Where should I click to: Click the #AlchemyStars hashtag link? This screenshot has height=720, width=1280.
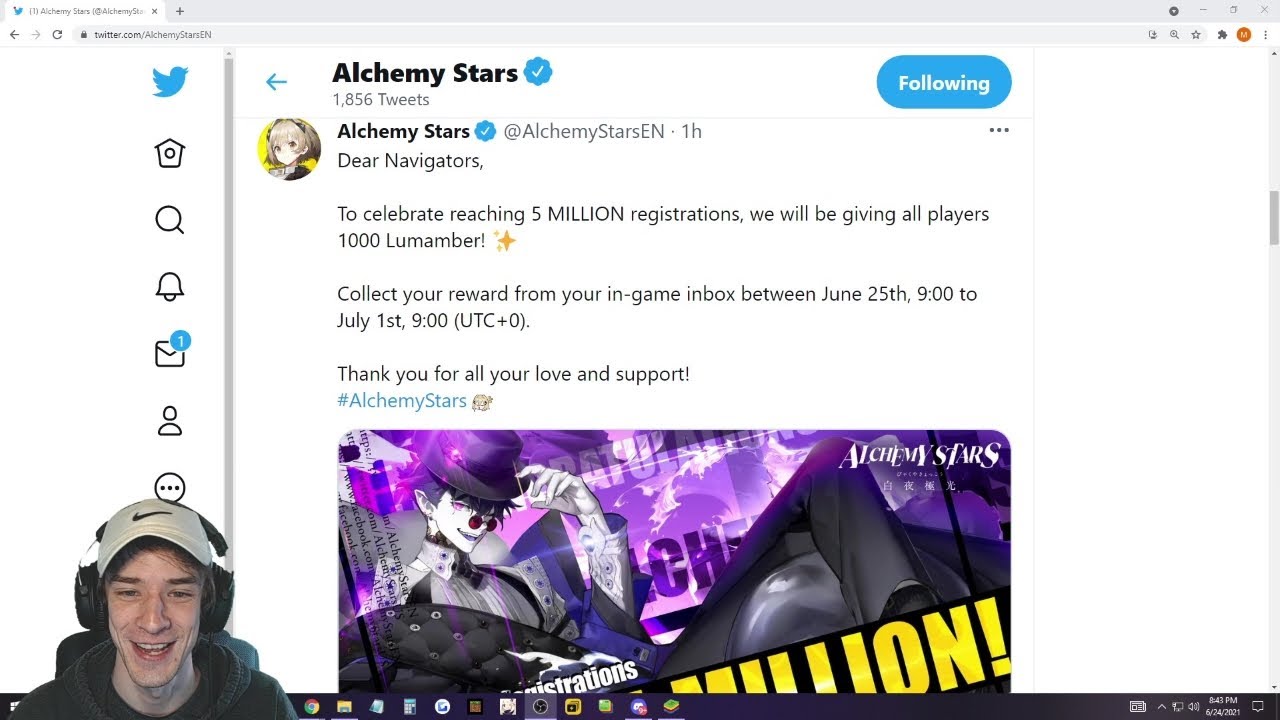pos(402,401)
